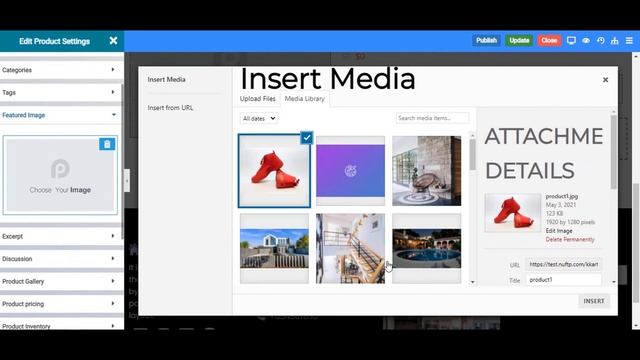
Task: Select the staircase interior thumbnail
Action: point(350,248)
